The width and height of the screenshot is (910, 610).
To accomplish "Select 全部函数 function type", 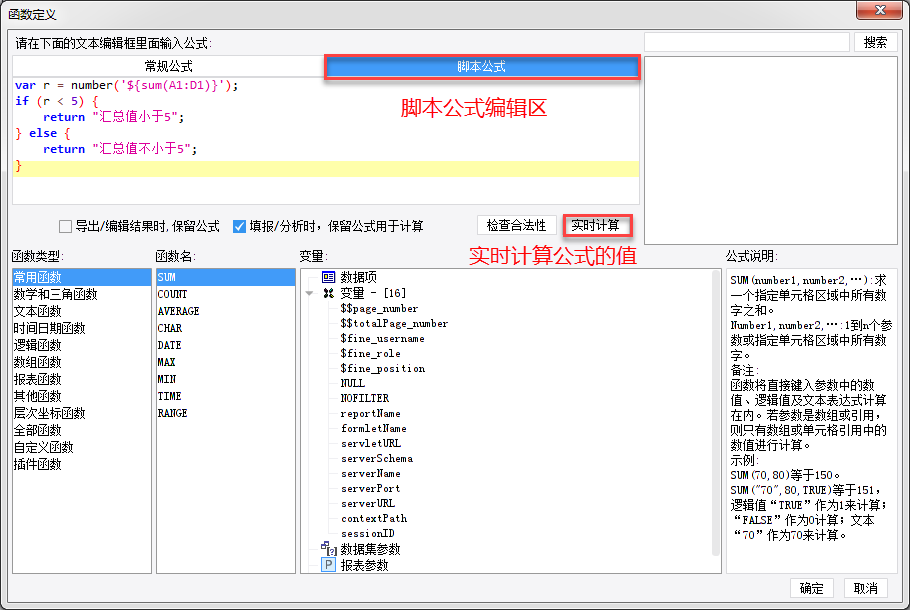I will point(81,430).
